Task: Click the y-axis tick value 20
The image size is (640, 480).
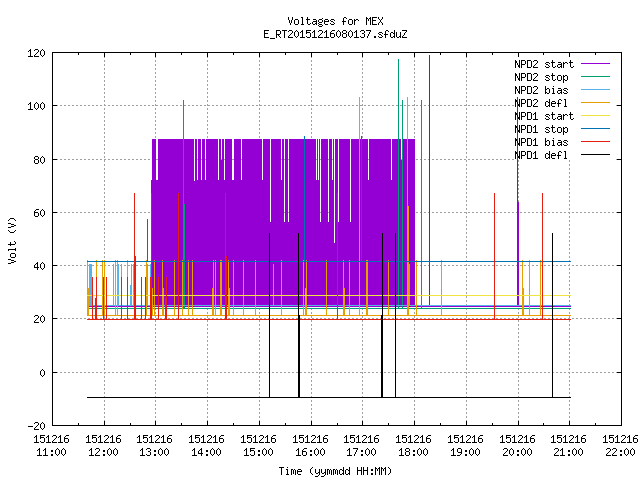Action: tap(39, 319)
